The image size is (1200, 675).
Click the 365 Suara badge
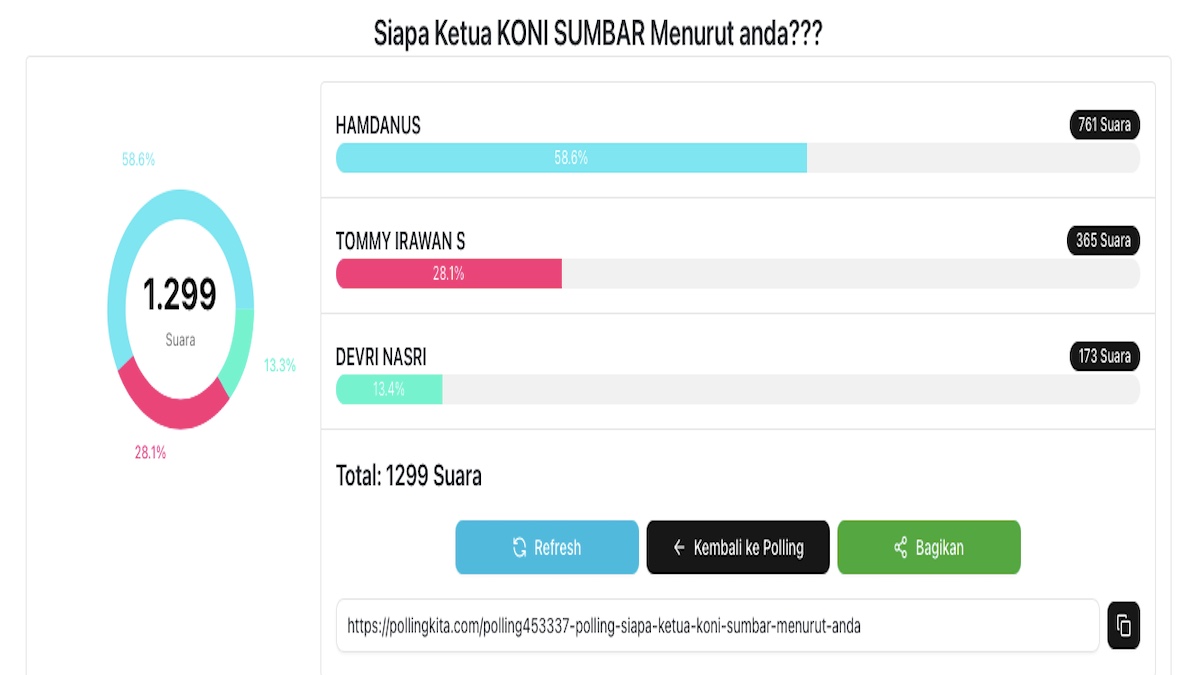tap(1103, 240)
